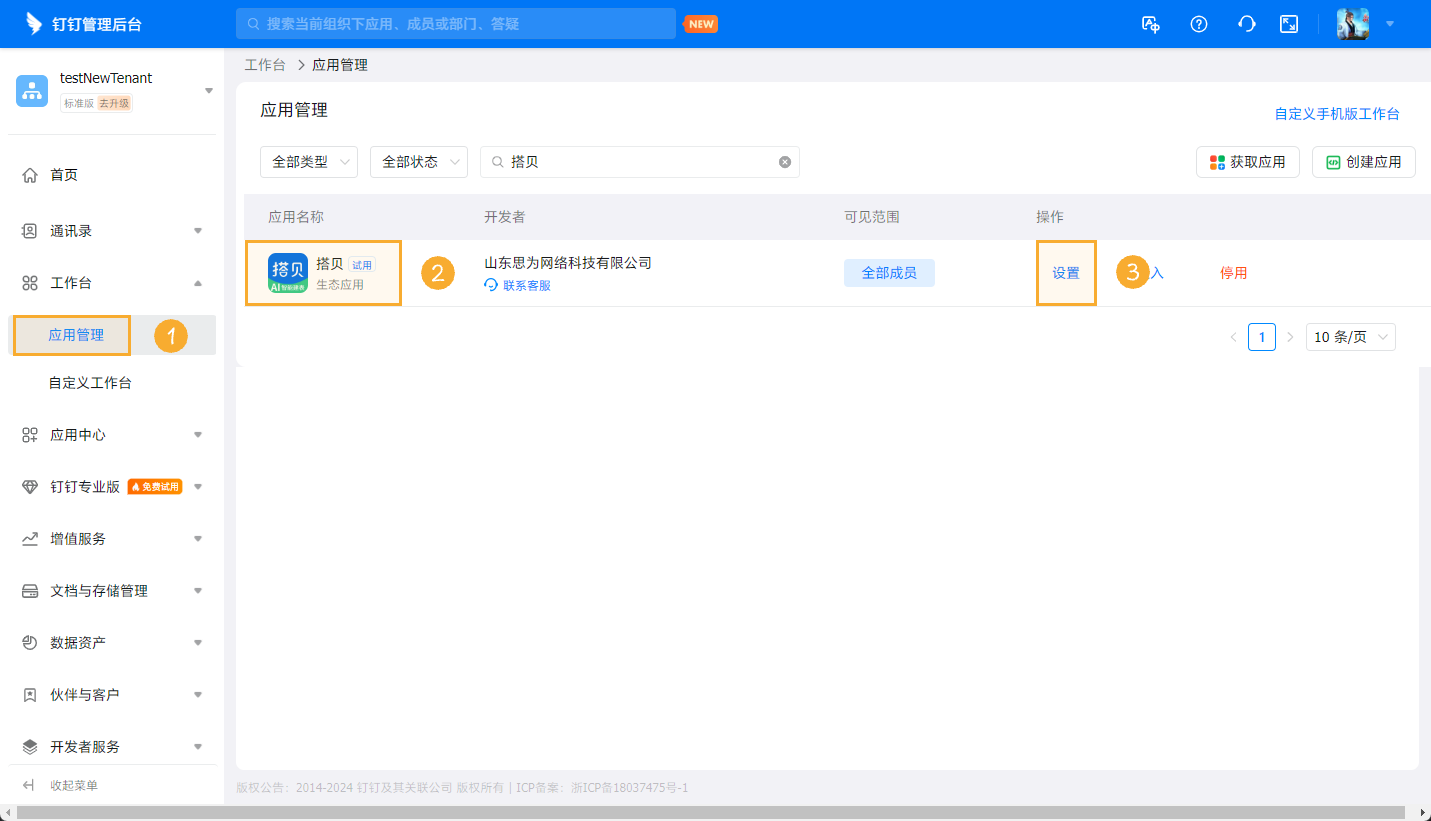This screenshot has height=821, width=1431.
Task: Open the 全部类型 filter dropdown
Action: pos(309,161)
